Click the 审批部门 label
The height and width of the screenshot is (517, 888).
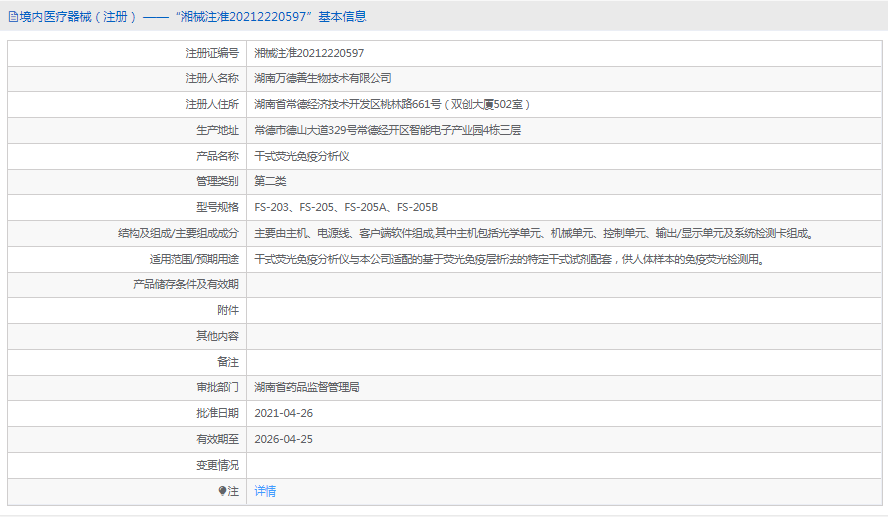(217, 387)
